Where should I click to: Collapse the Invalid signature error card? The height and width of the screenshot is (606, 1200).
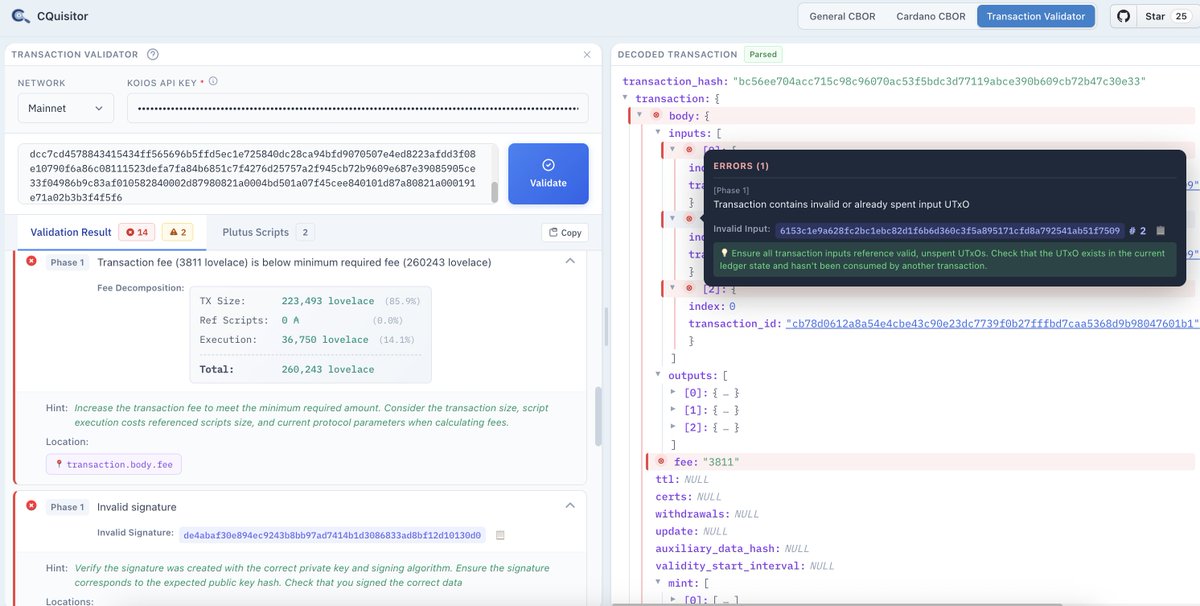(570, 507)
